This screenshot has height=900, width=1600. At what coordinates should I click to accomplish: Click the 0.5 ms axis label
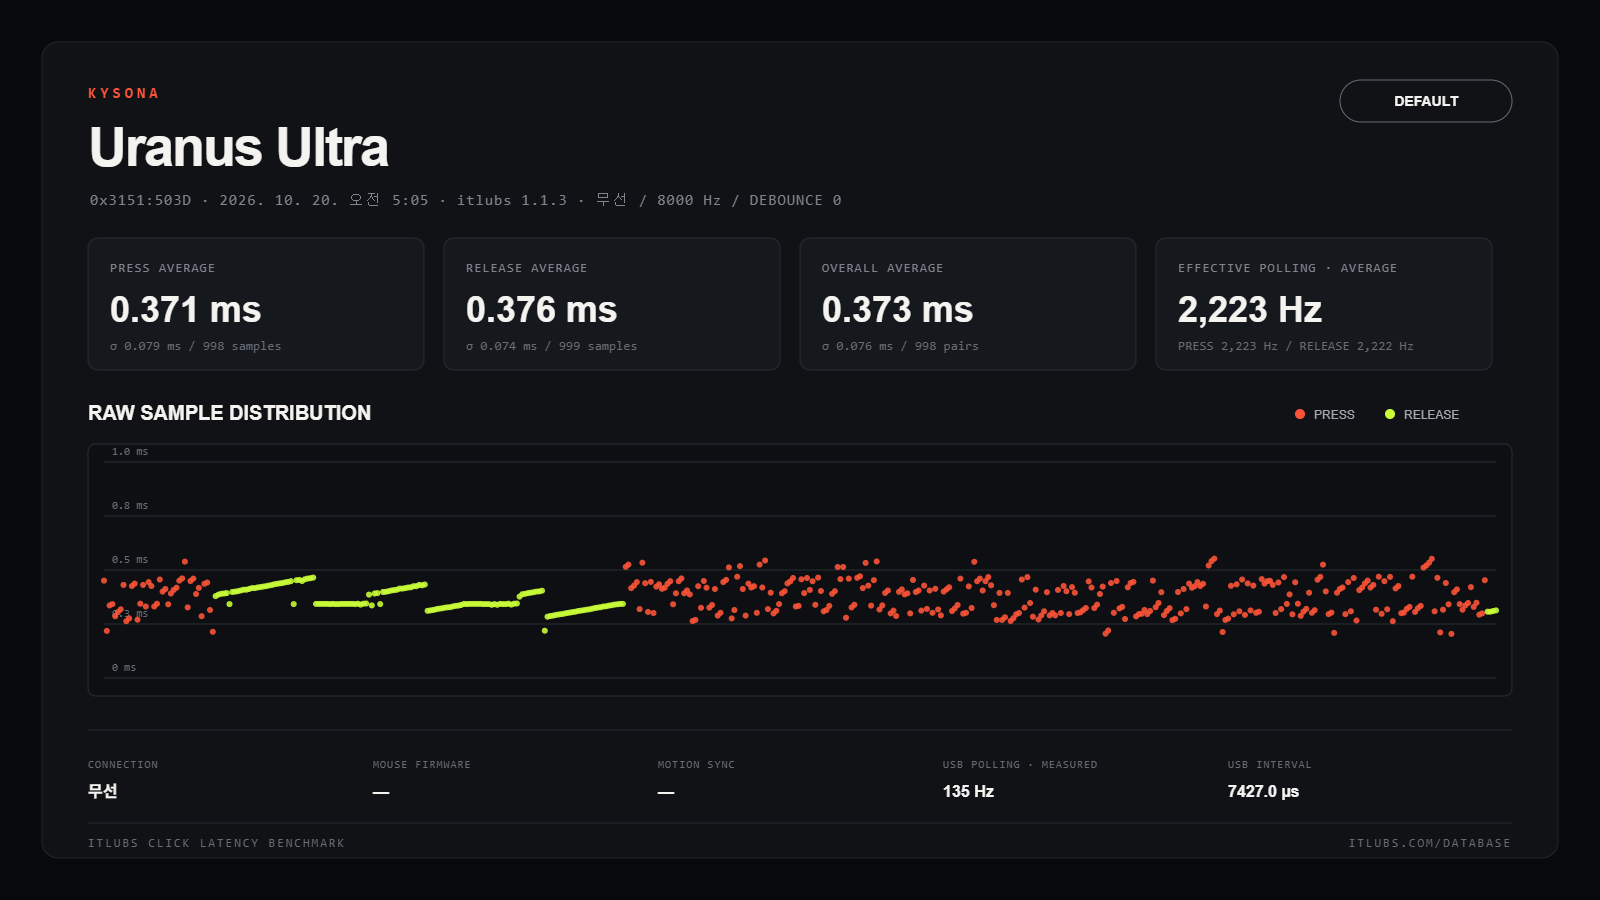click(130, 560)
